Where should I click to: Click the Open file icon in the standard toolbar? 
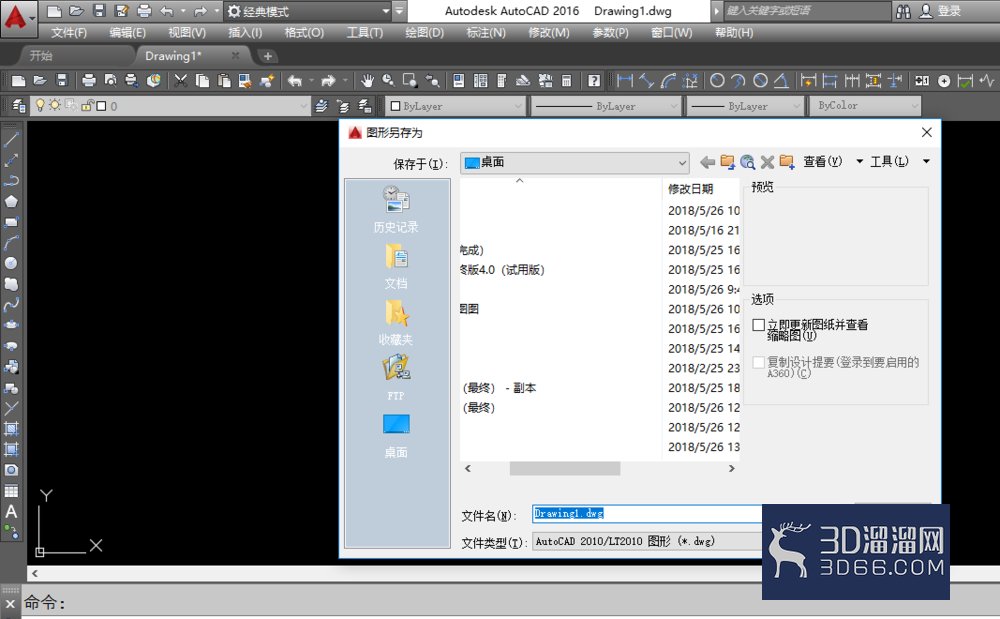pyautogui.click(x=40, y=81)
